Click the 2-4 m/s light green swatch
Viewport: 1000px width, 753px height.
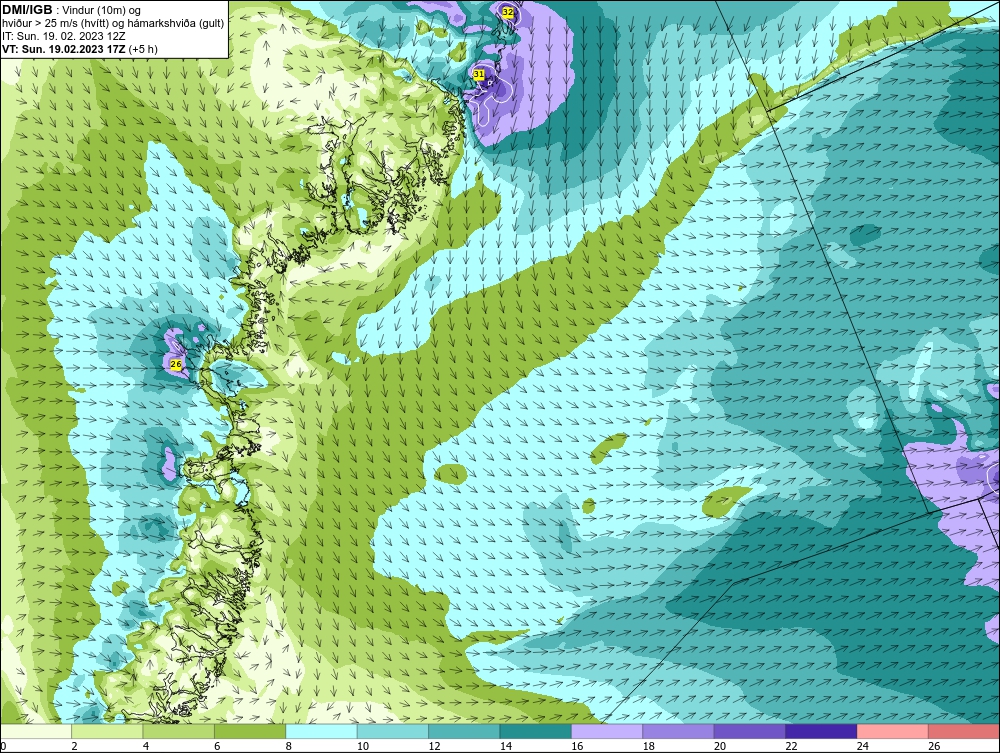point(107,731)
